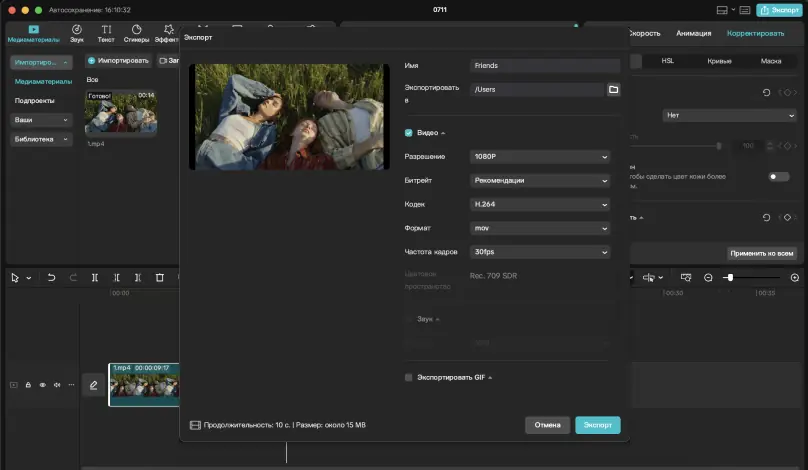Expand the Библиотека sidebar section

click(x=41, y=140)
